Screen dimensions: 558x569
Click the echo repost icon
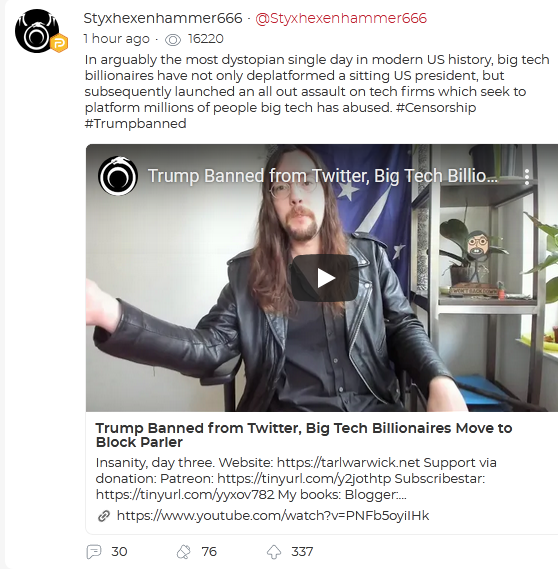184,552
